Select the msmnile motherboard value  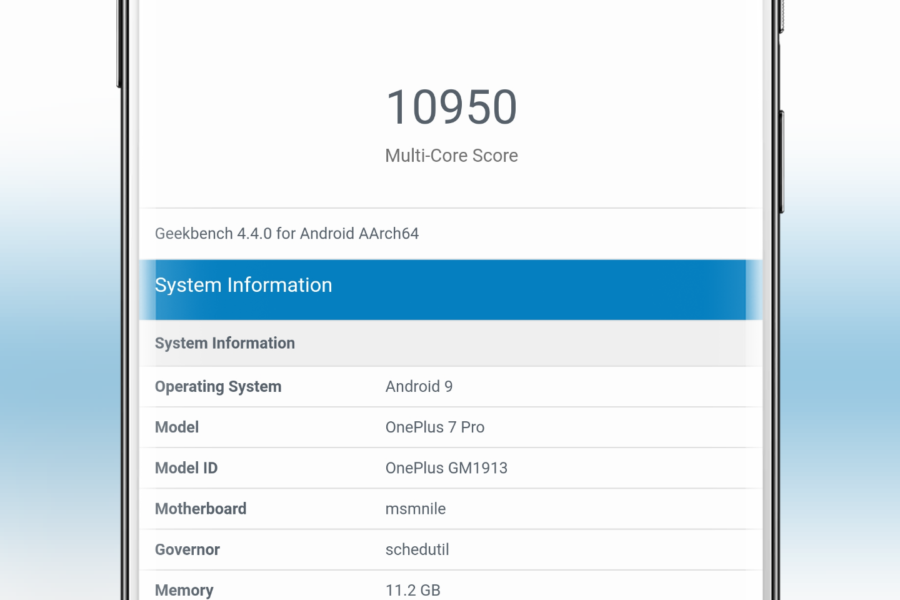(x=416, y=509)
